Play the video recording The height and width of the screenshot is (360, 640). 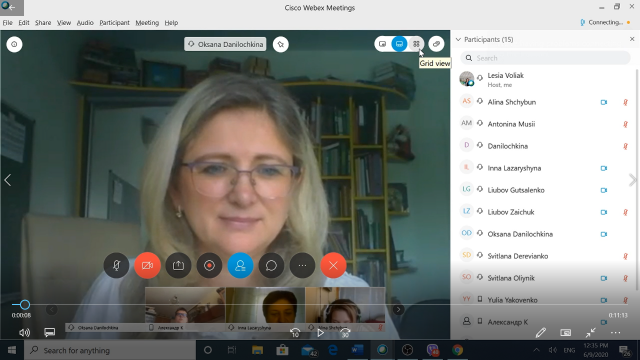click(x=320, y=333)
